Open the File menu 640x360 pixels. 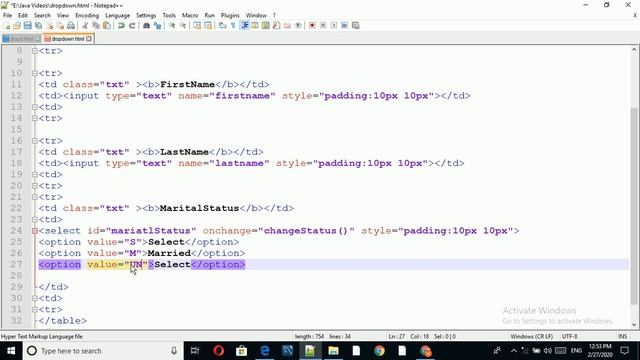(x=7, y=16)
